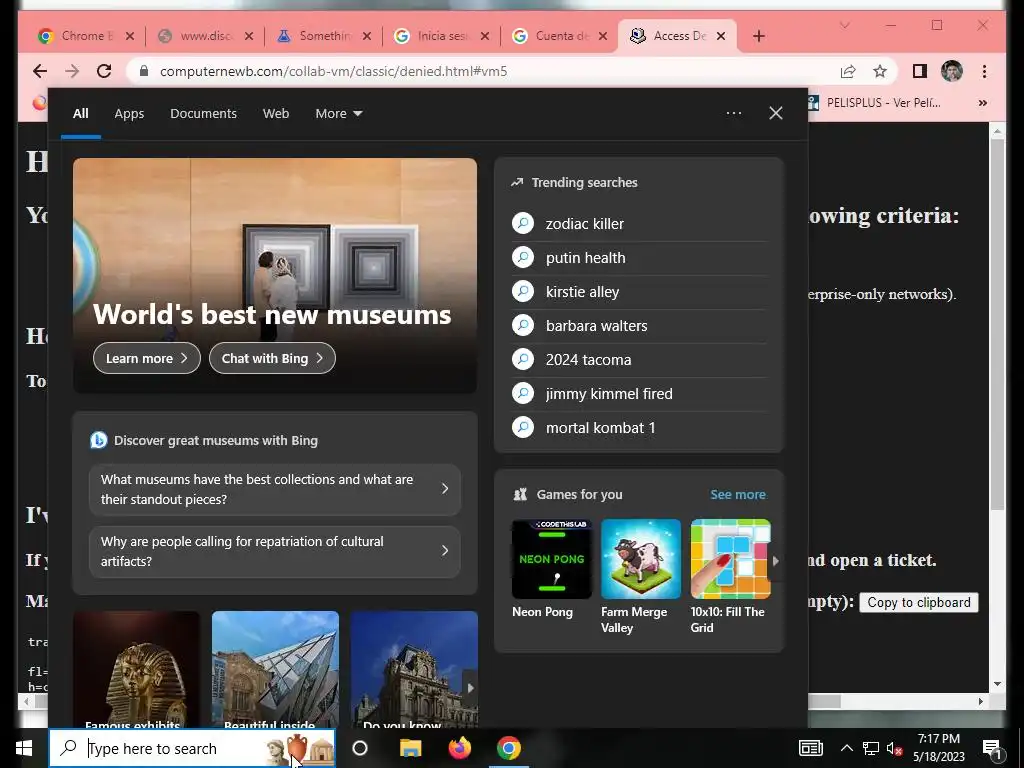Click the taskbar clock showing 7:17 PM
The image size is (1024, 768).
click(x=938, y=748)
